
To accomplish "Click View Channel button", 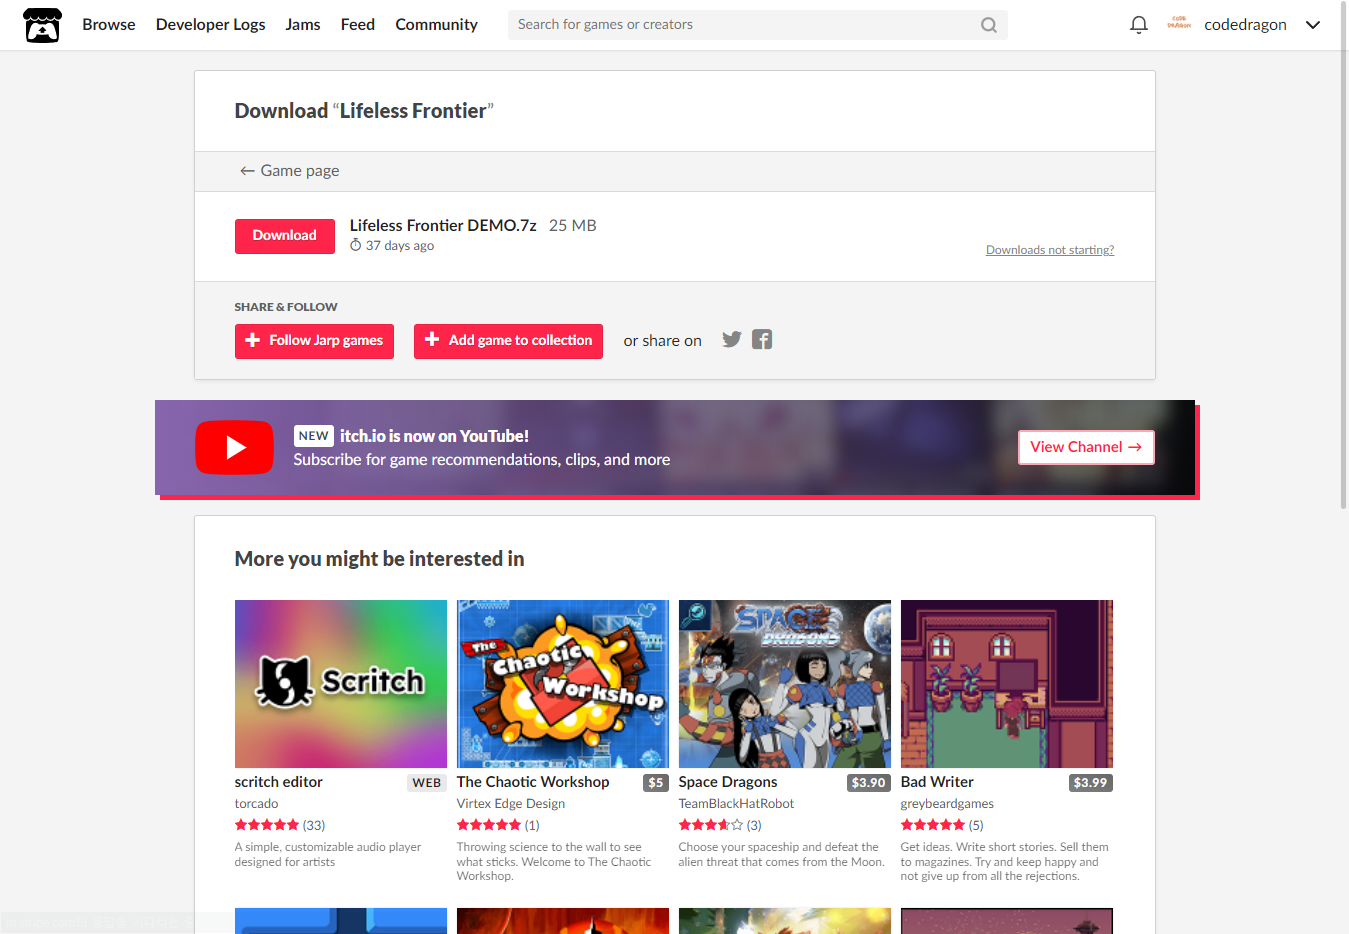I will pyautogui.click(x=1086, y=447).
